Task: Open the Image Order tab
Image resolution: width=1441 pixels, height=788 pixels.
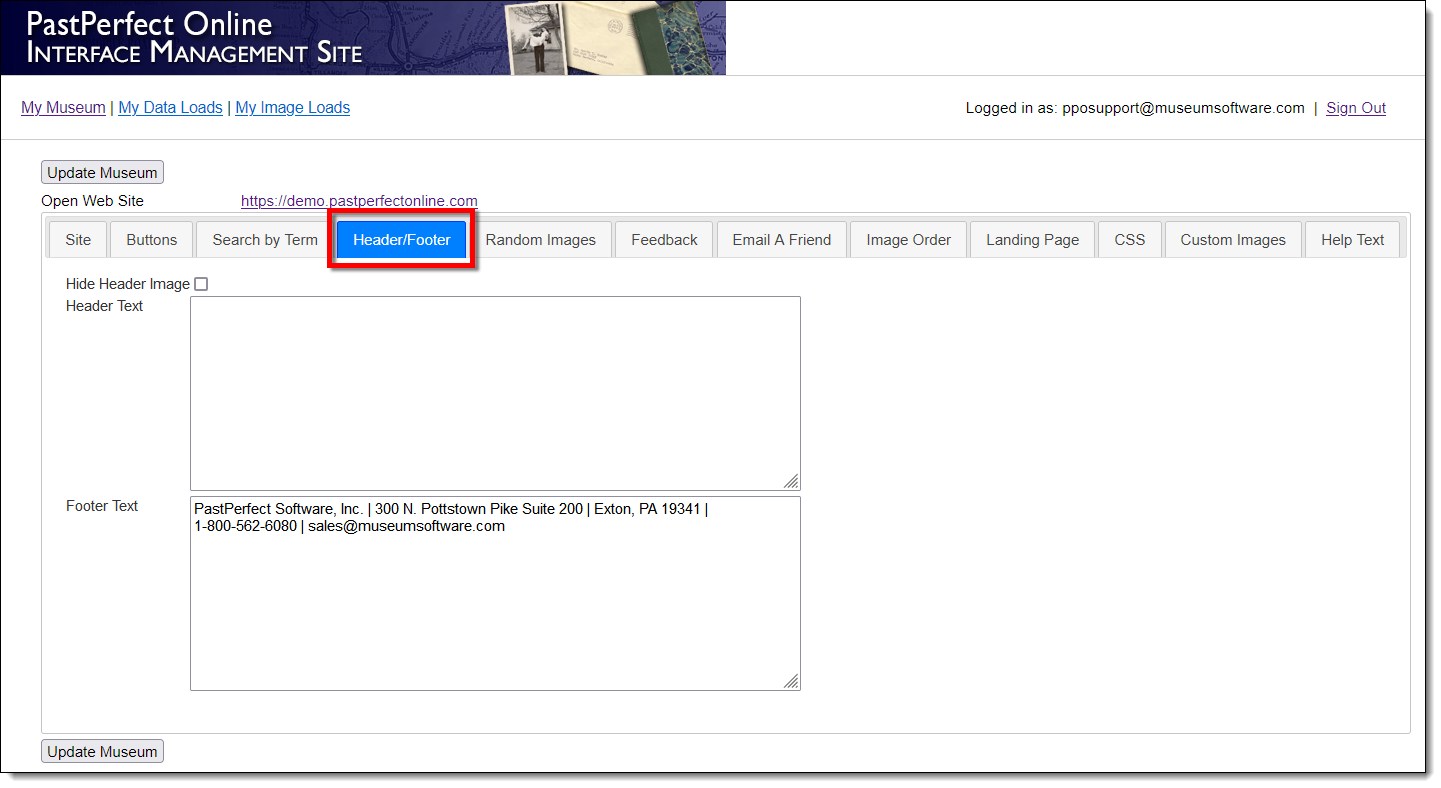Action: tap(908, 240)
